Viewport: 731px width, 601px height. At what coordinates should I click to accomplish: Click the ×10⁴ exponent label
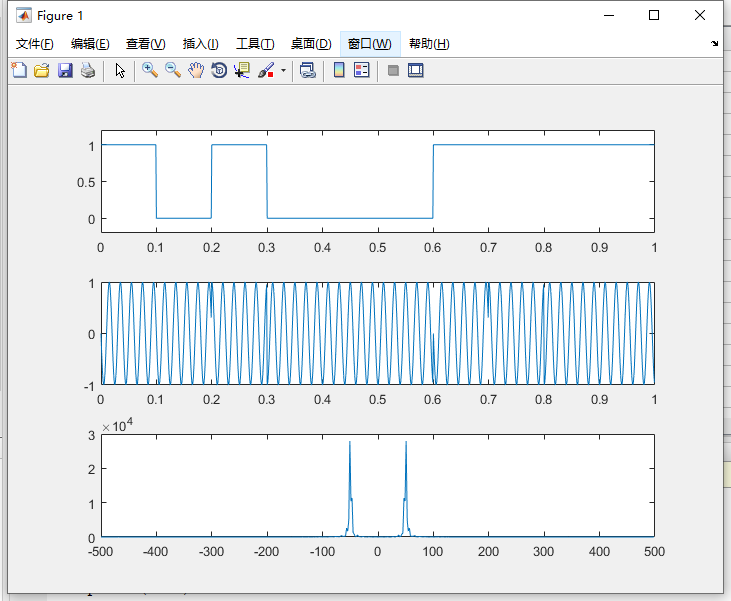coord(117,426)
